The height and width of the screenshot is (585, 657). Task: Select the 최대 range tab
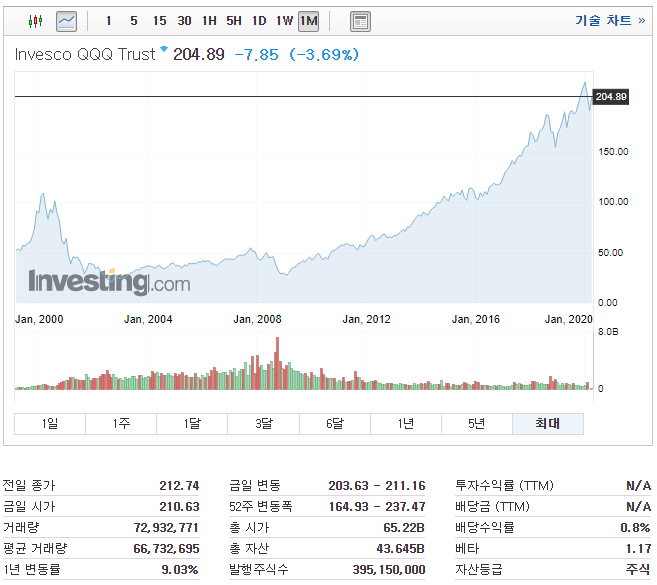[x=548, y=424]
